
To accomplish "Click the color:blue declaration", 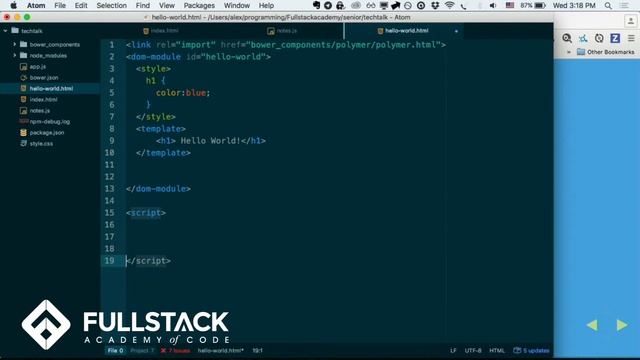I will pos(183,93).
